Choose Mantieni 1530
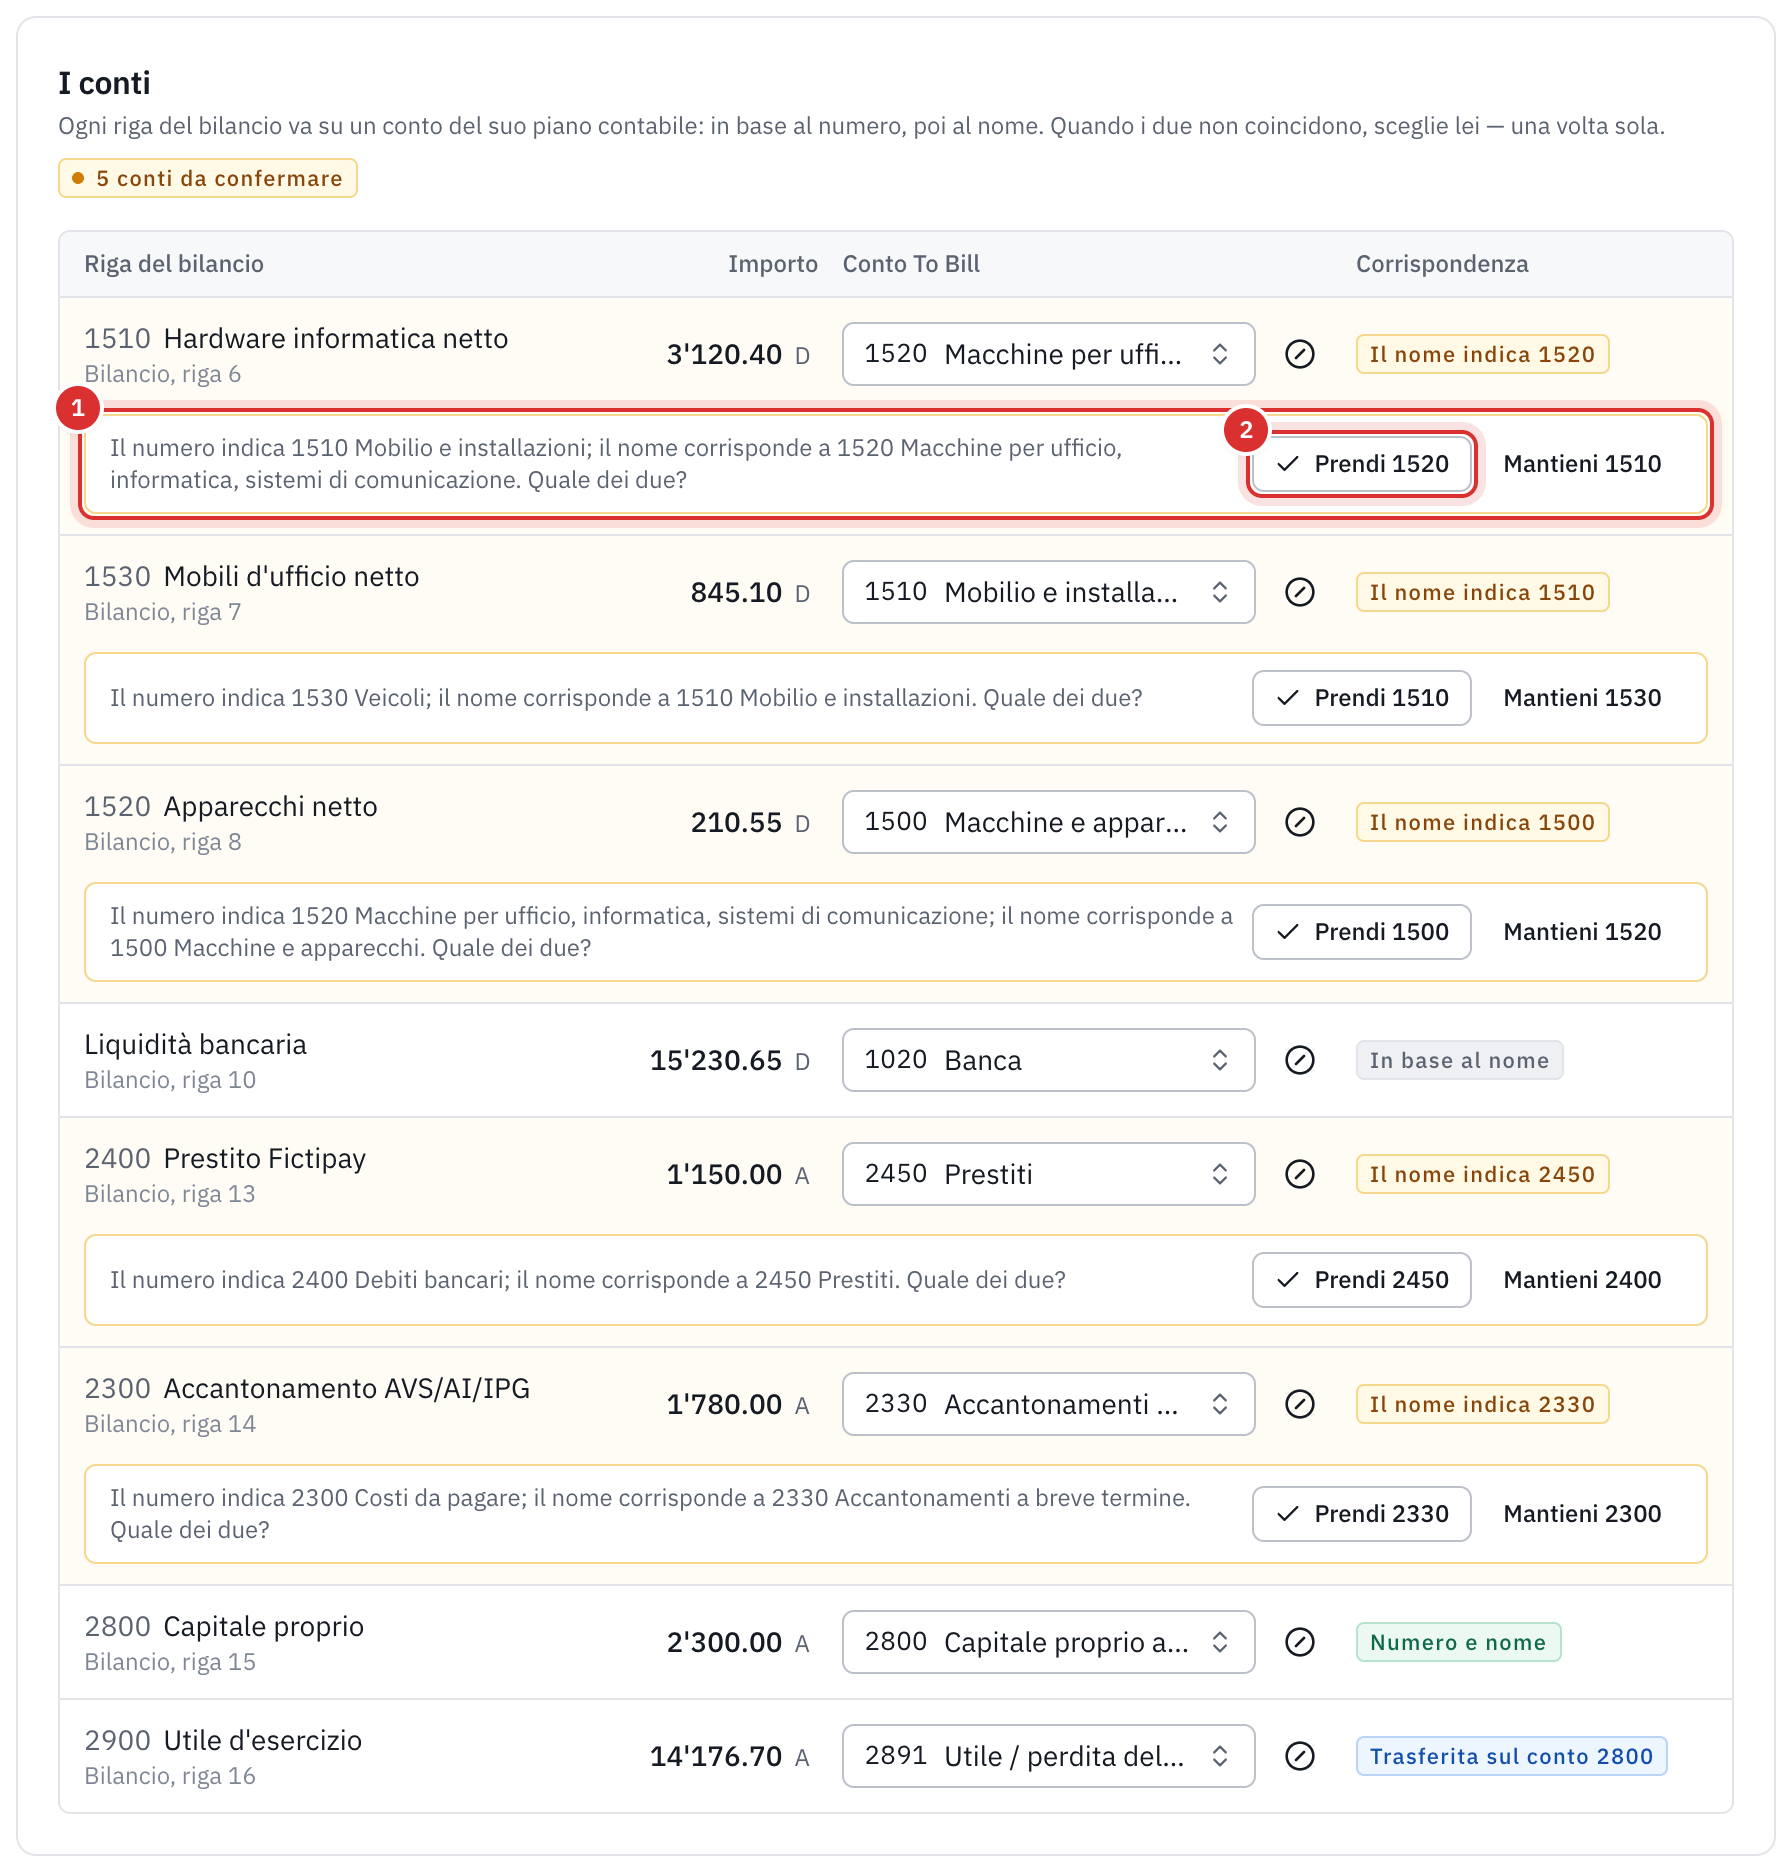1792x1872 pixels. tap(1582, 698)
